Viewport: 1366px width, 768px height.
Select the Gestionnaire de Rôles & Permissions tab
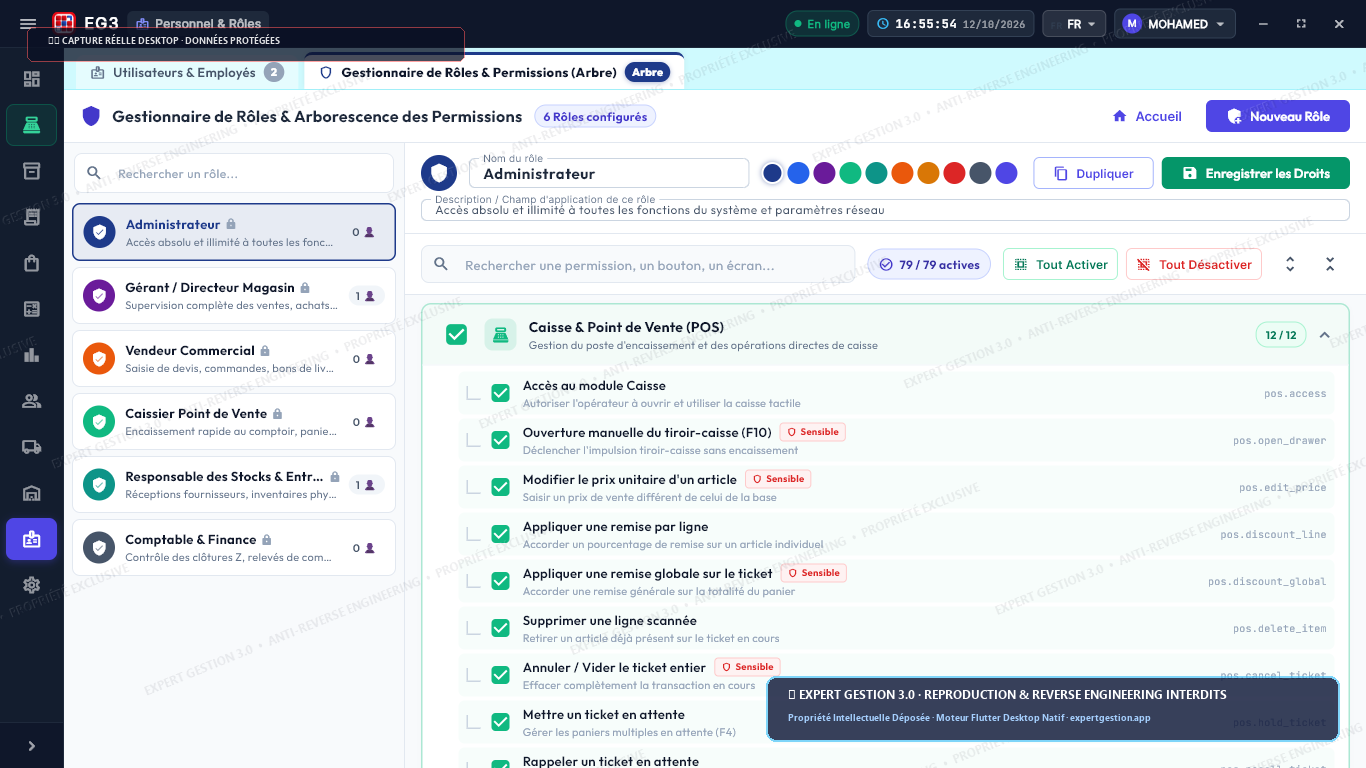coord(494,72)
